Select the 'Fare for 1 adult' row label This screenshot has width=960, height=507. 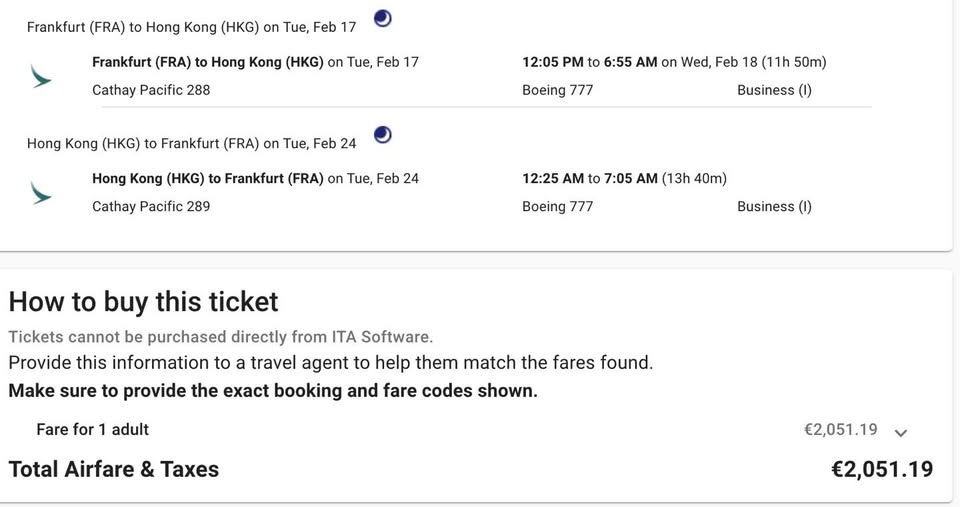coord(92,429)
